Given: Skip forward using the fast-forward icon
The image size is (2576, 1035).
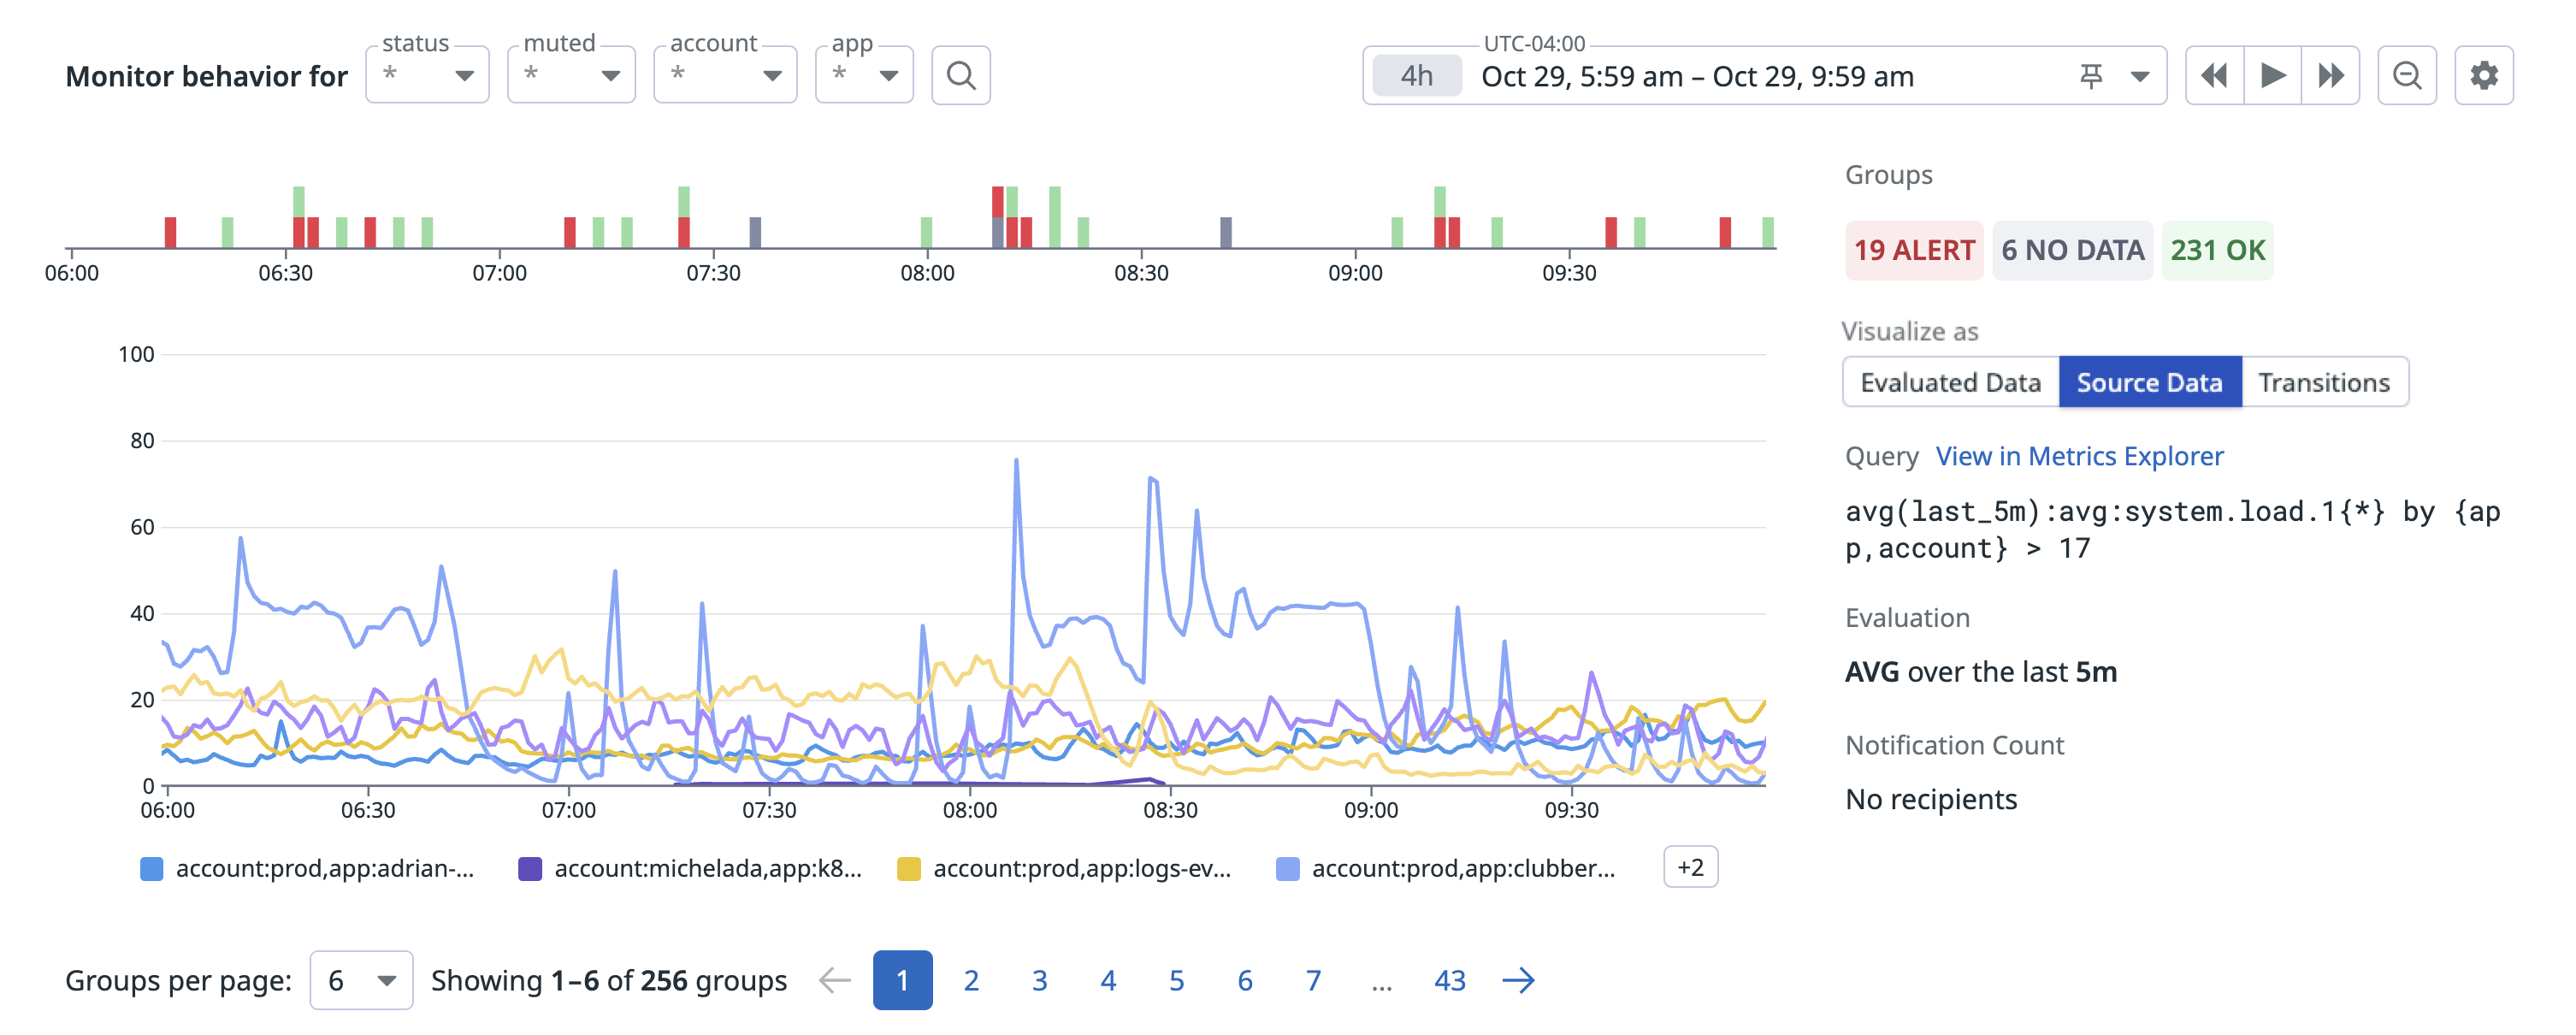Looking at the screenshot, I should (x=2331, y=74).
